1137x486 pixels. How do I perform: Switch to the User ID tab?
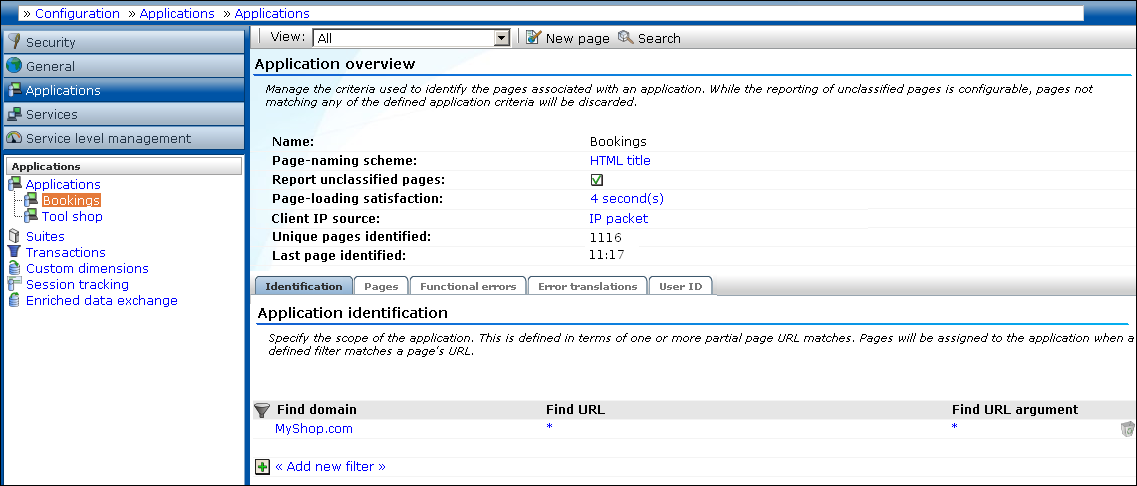(680, 287)
